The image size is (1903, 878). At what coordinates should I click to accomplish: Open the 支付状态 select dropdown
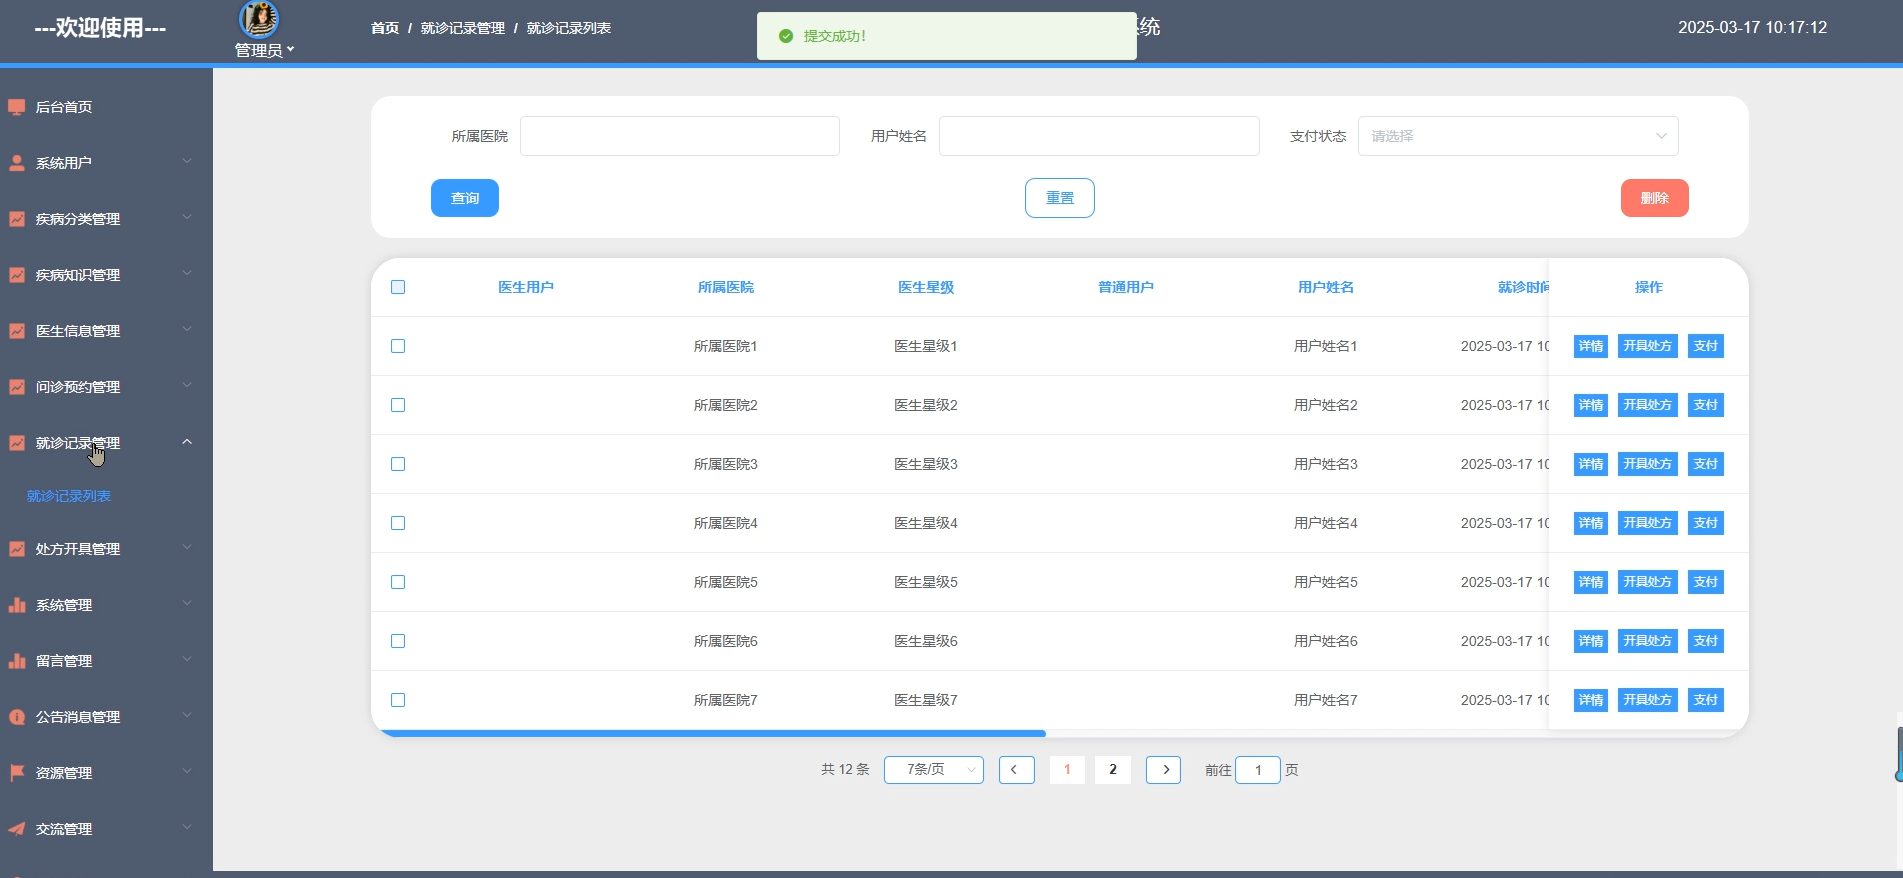click(1518, 136)
